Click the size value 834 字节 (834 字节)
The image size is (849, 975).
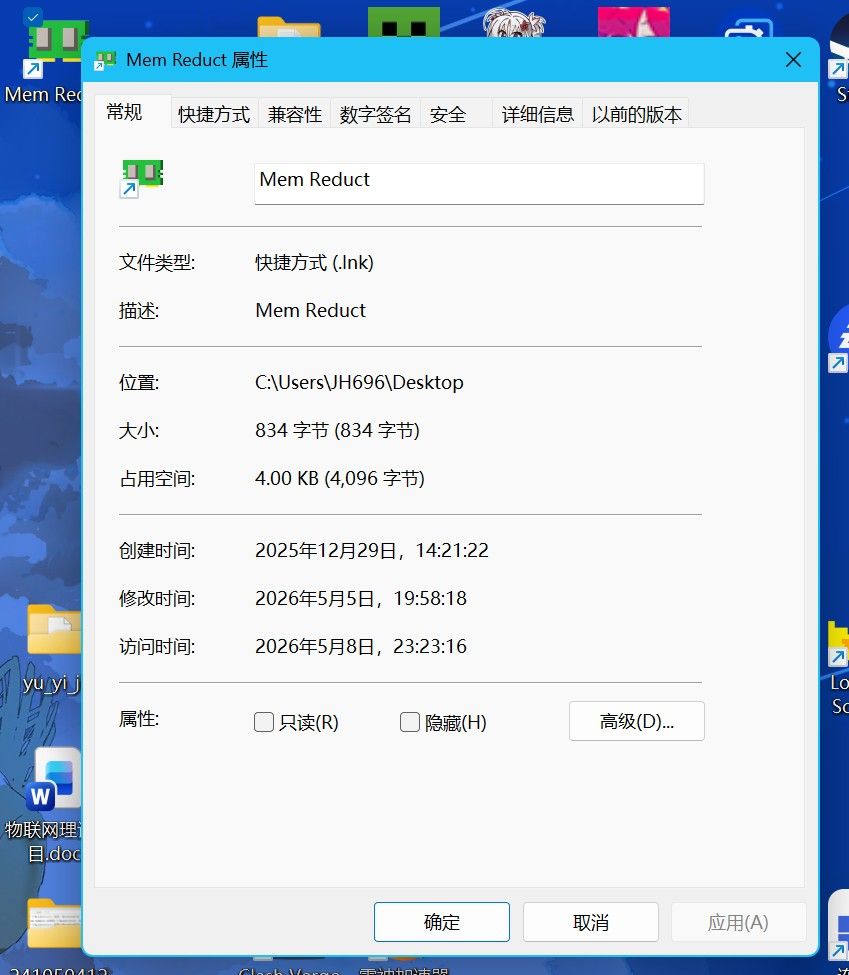click(337, 430)
